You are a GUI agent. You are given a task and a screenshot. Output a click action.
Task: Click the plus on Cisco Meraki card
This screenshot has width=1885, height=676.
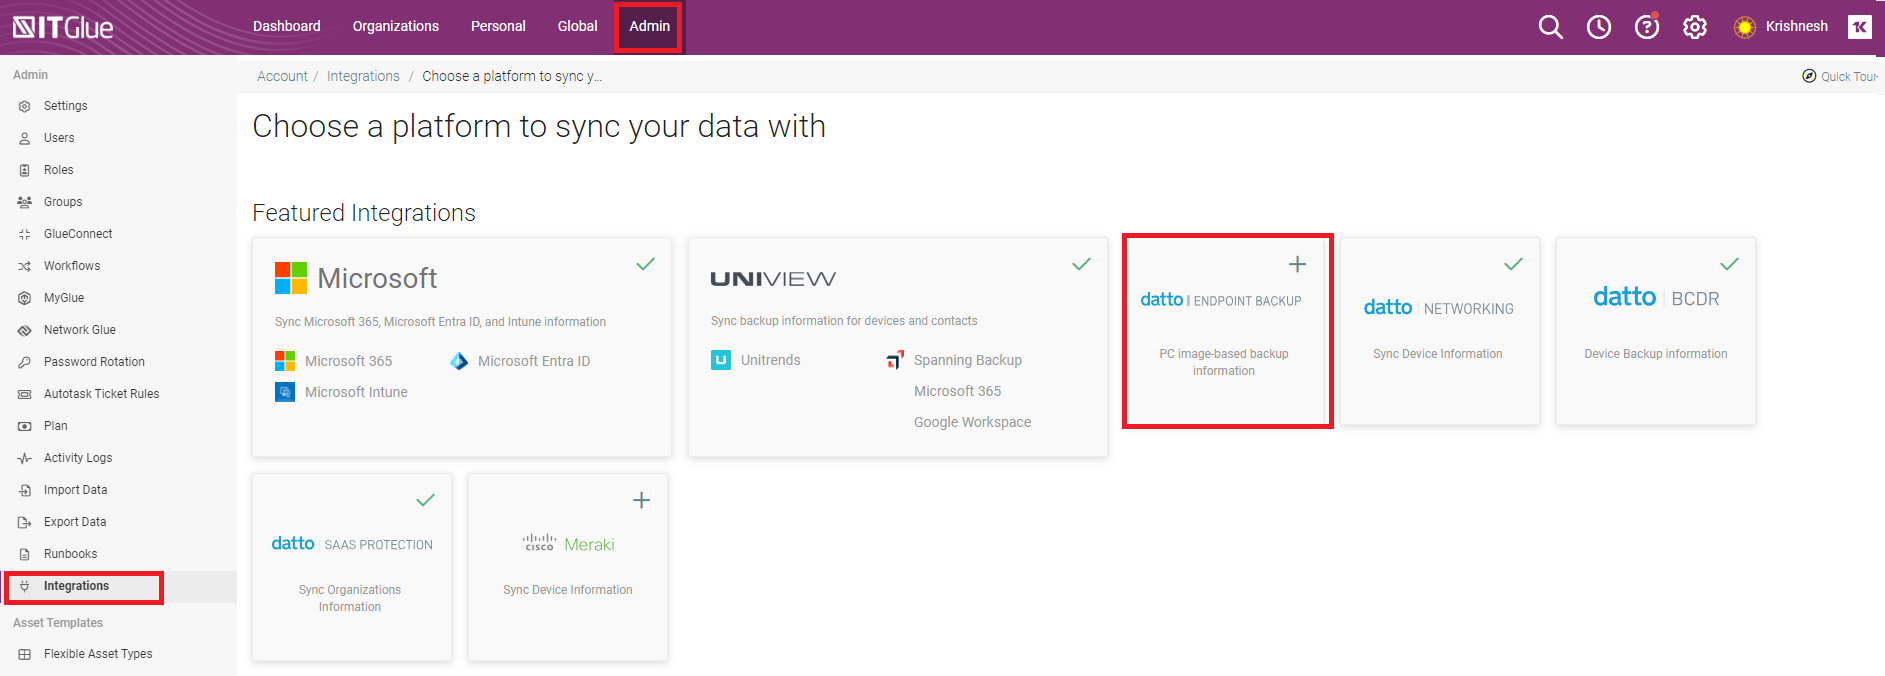(641, 500)
